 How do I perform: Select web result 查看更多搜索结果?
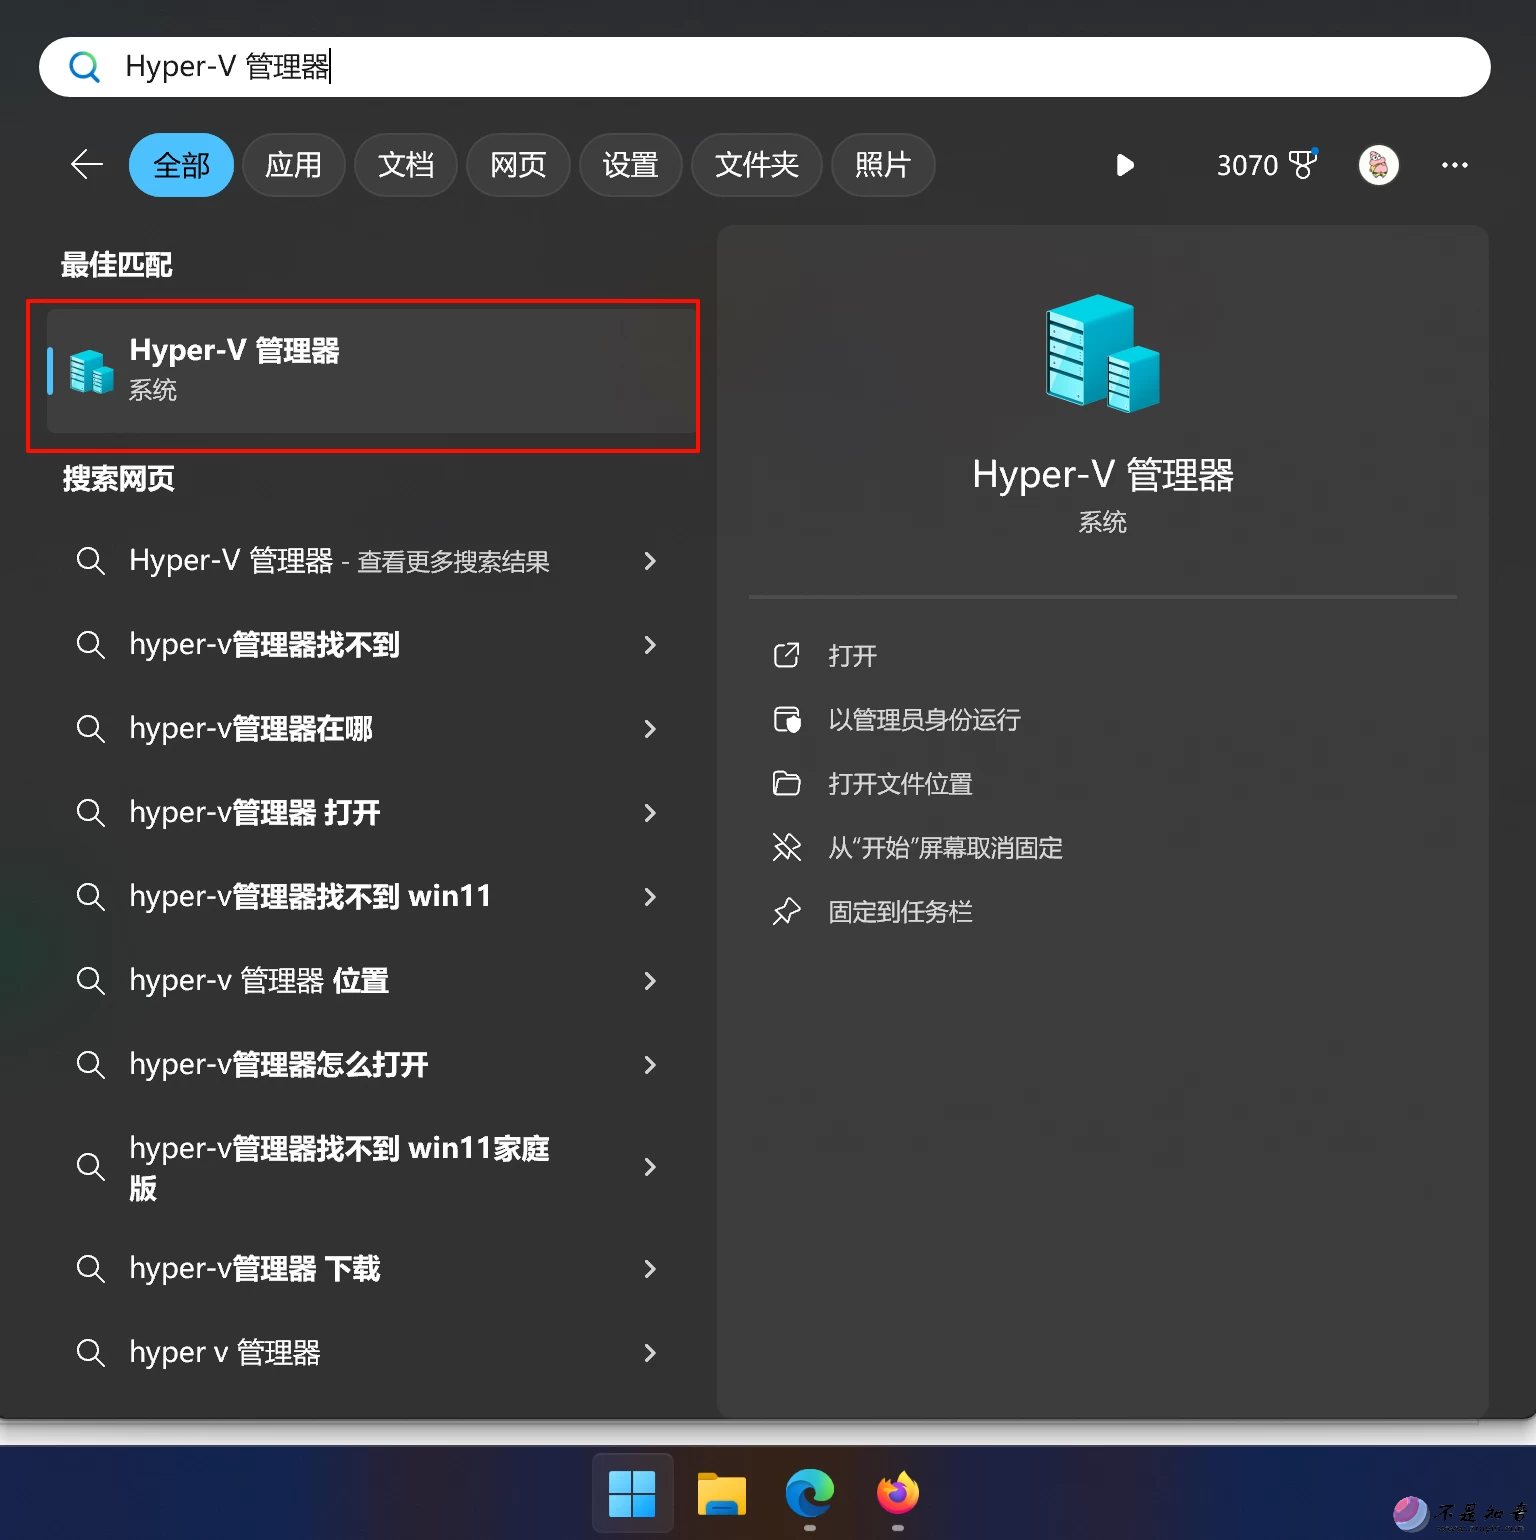coord(340,561)
